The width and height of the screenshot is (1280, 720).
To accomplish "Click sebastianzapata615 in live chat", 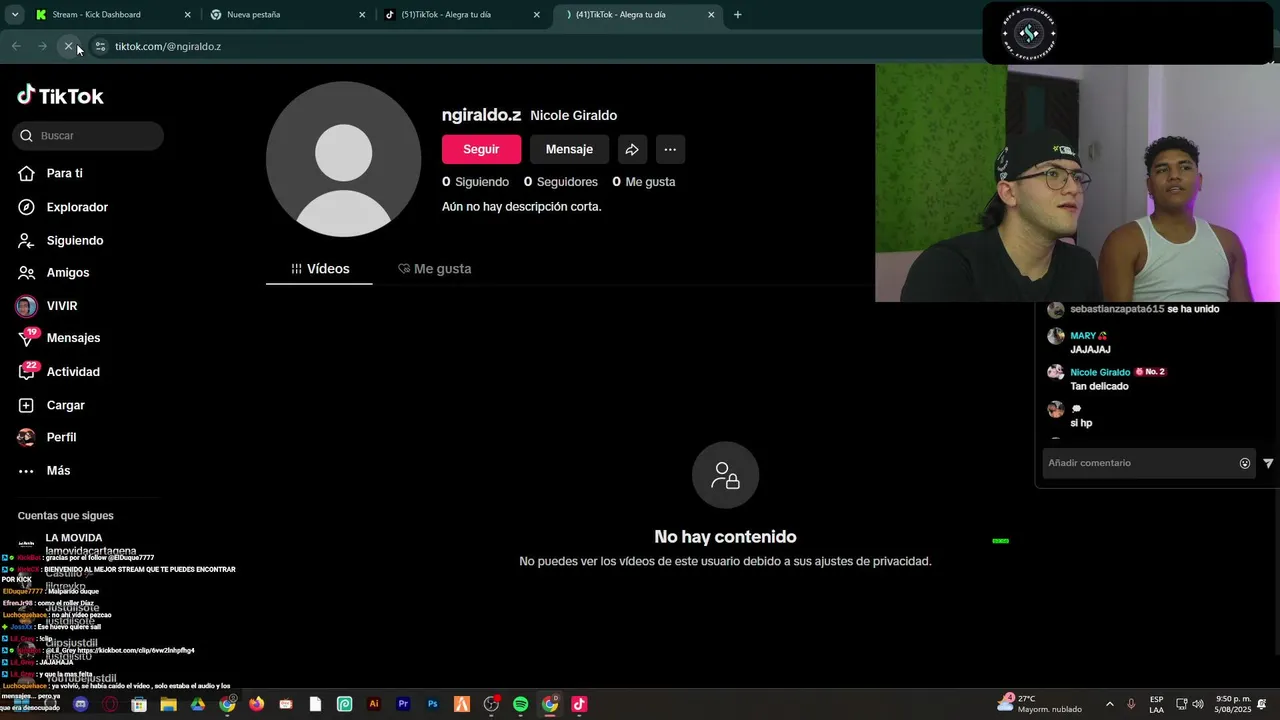I will tap(1117, 309).
